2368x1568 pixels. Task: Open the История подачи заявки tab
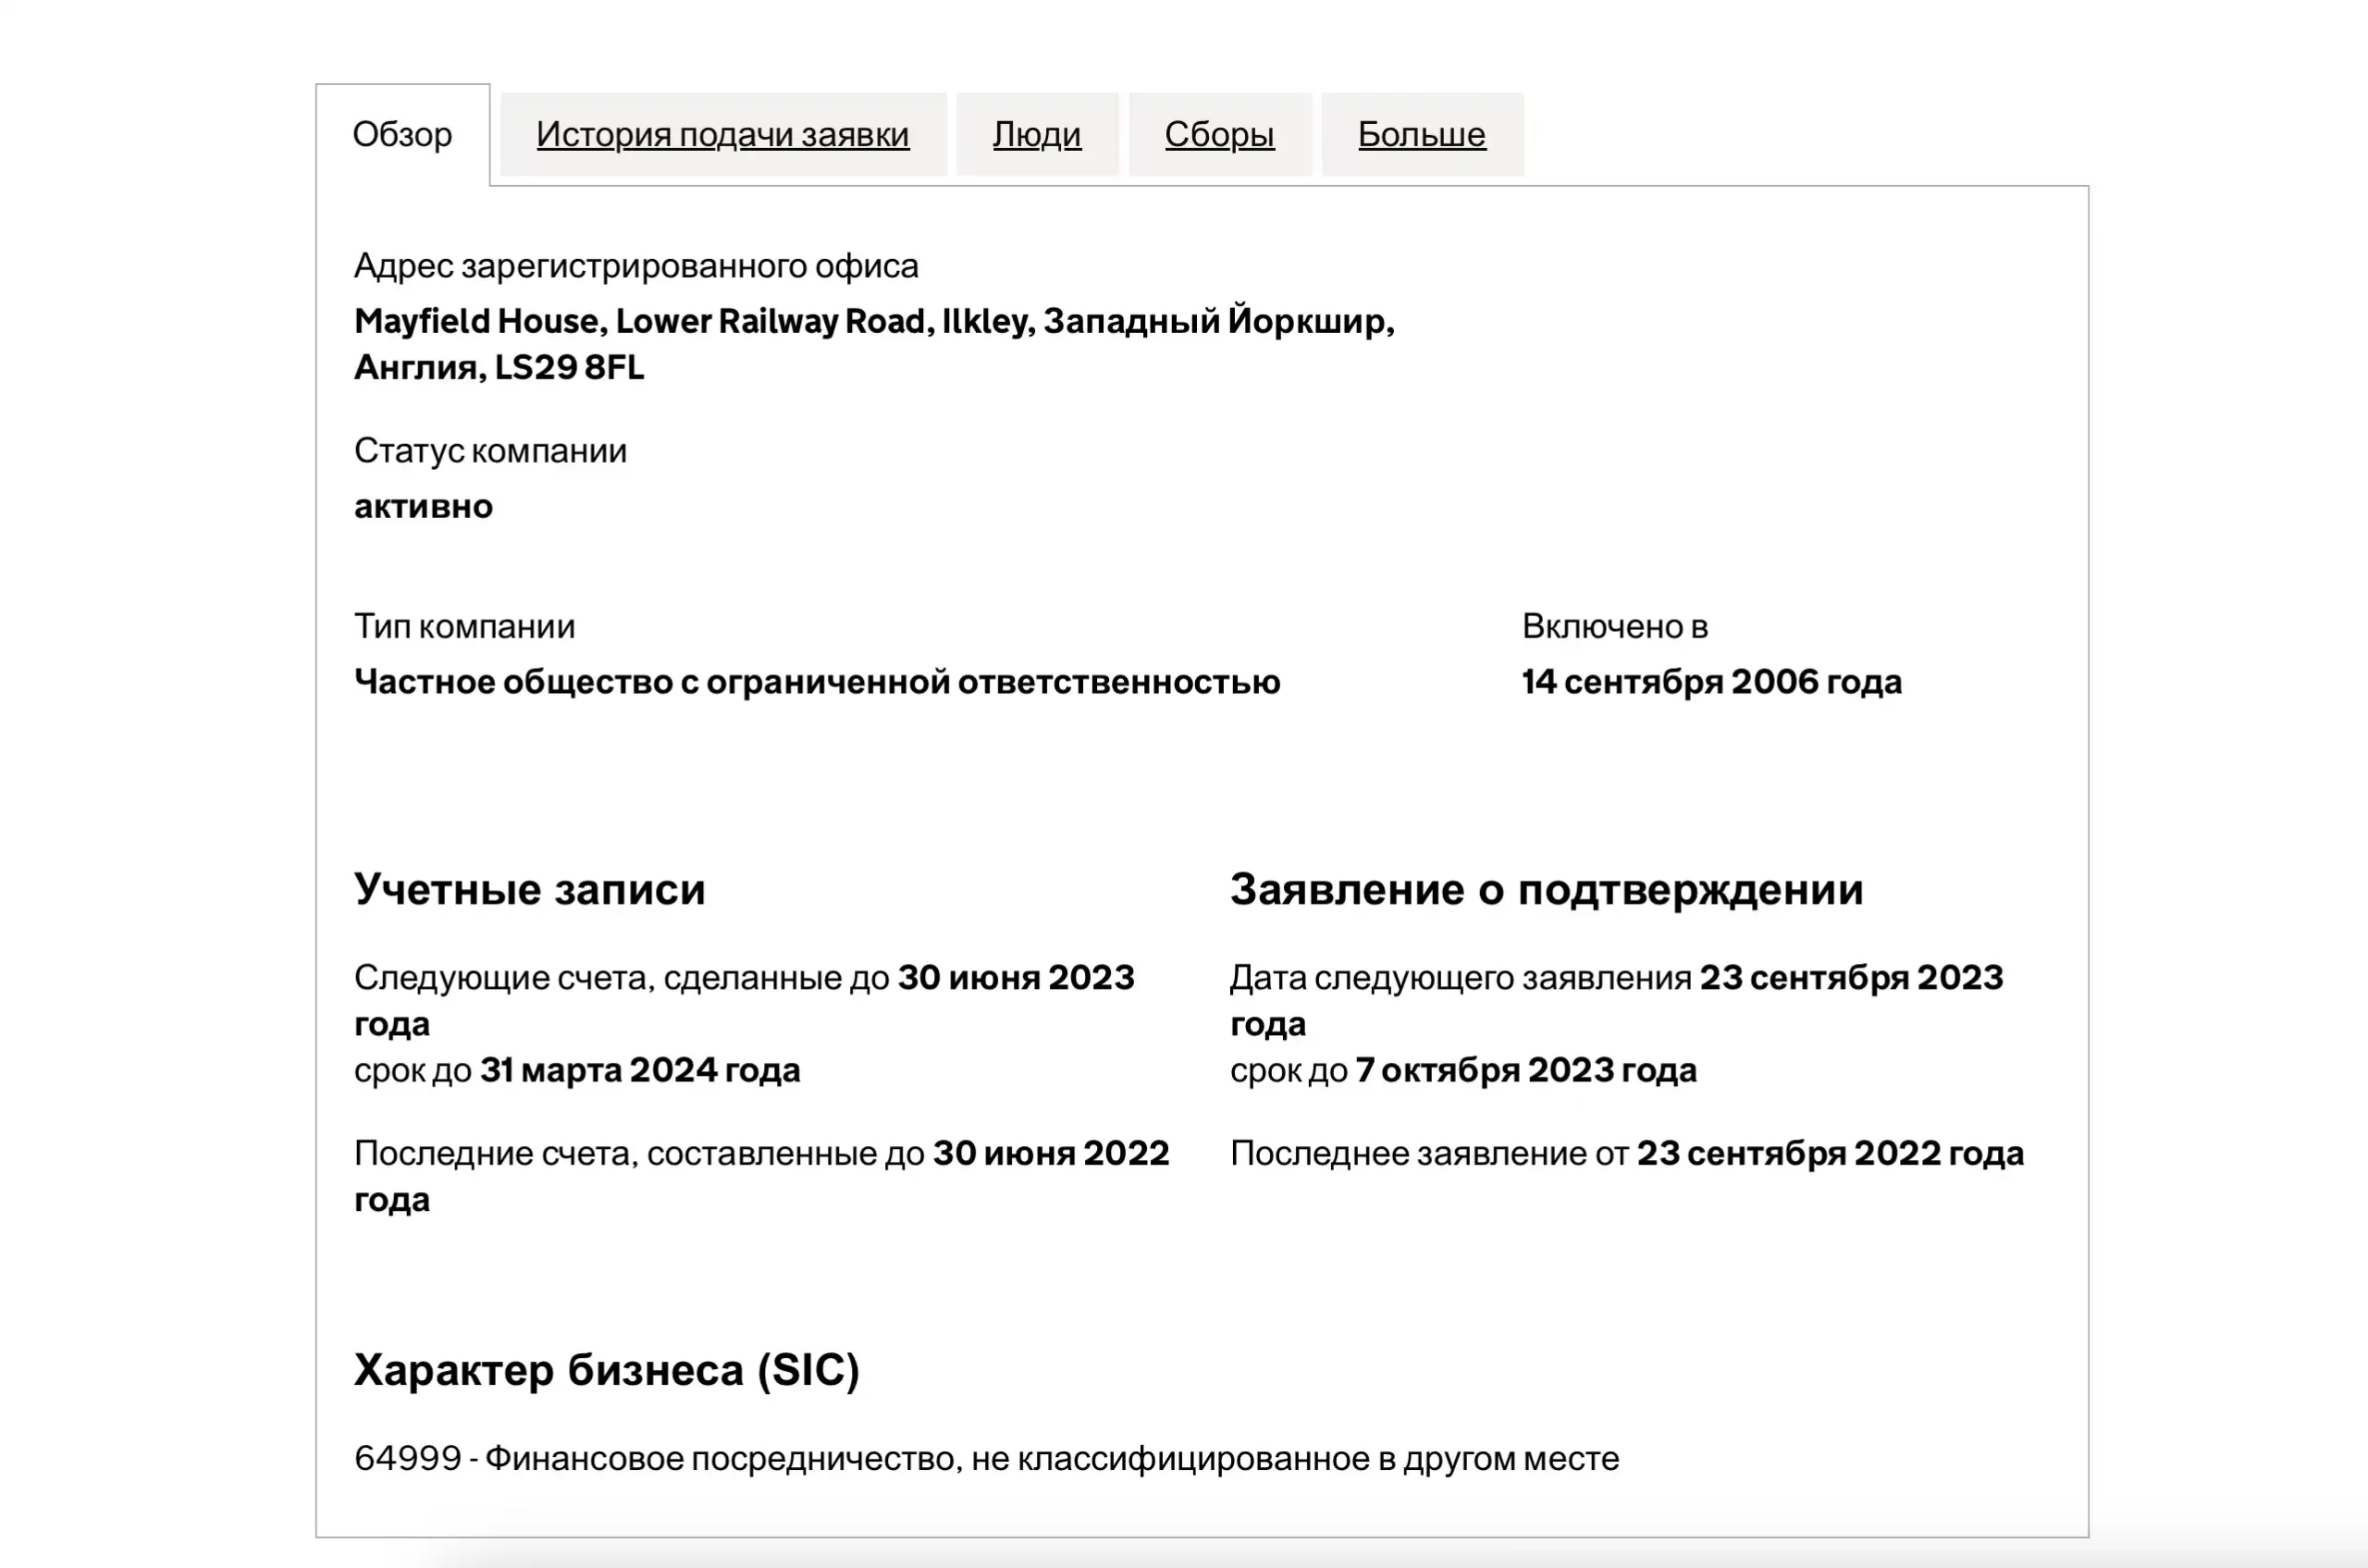coord(723,134)
